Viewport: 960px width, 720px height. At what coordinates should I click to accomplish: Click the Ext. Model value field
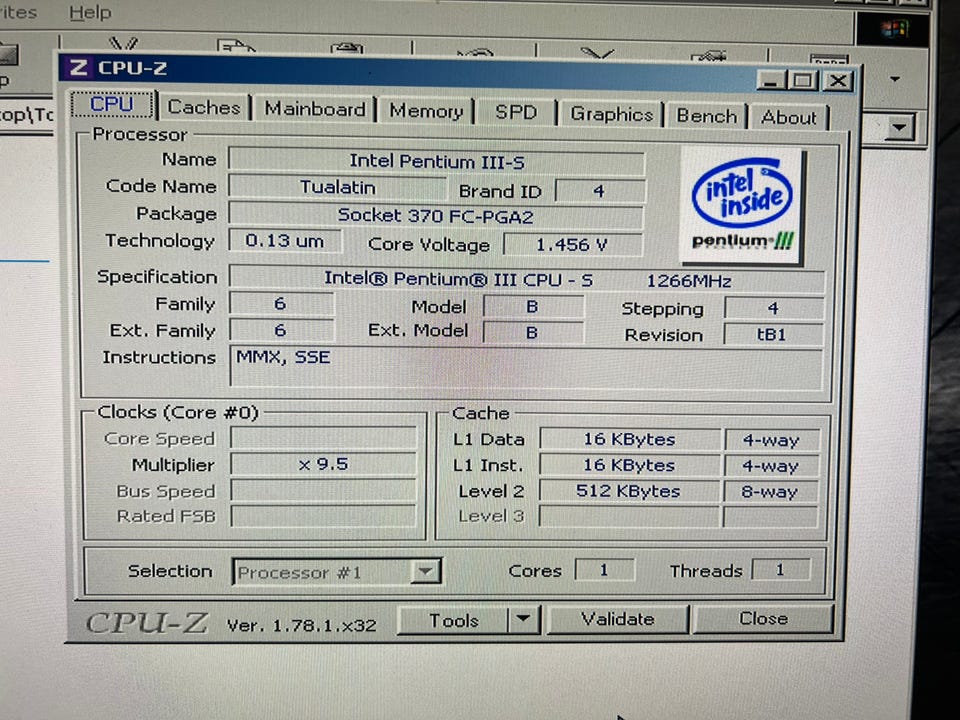pos(533,332)
